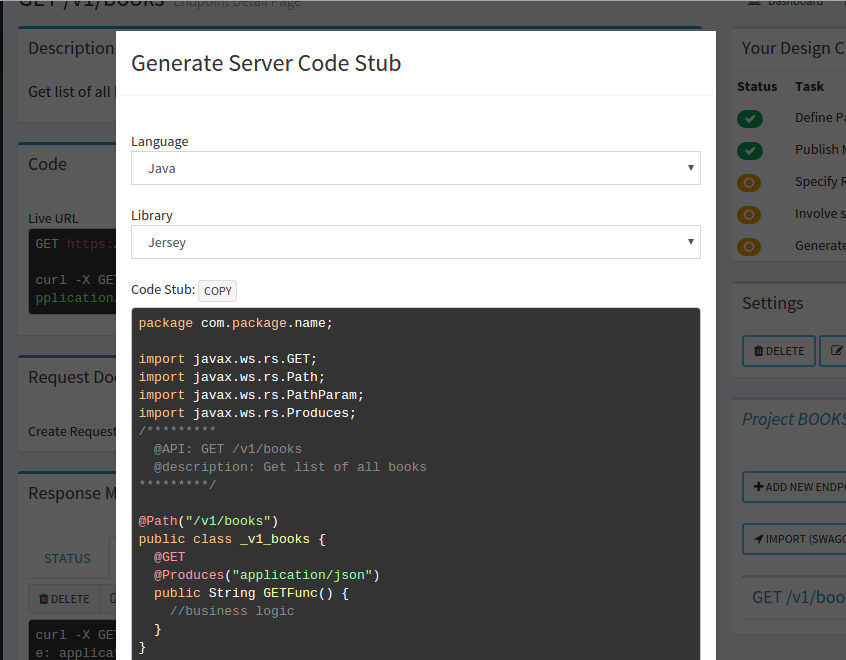Click '@Produces("application/json")' code line
This screenshot has height=660, width=846.
pyautogui.click(x=267, y=575)
